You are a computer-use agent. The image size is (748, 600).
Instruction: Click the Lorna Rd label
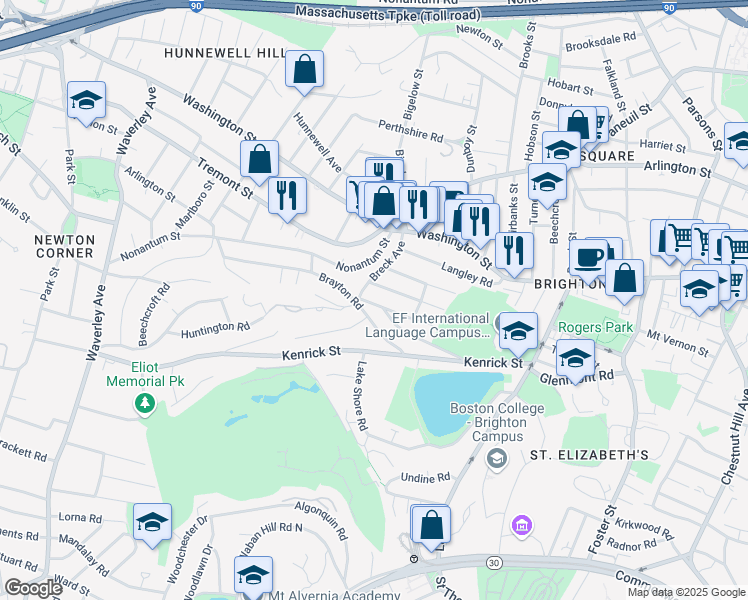pyautogui.click(x=80, y=517)
